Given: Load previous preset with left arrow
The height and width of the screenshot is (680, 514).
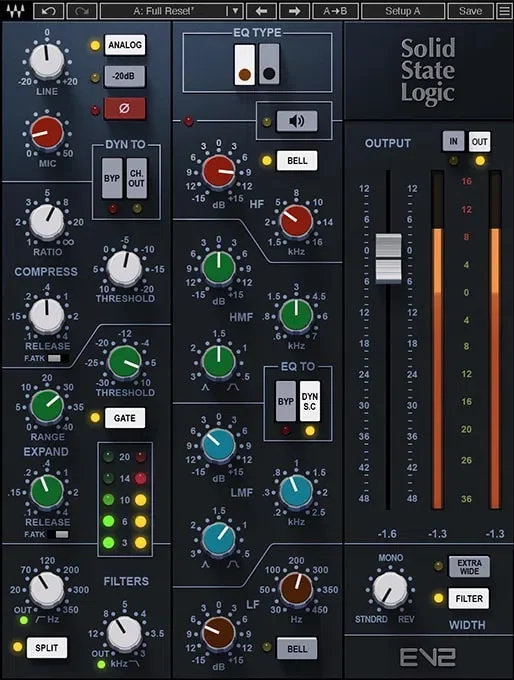Looking at the screenshot, I should pos(261,11).
